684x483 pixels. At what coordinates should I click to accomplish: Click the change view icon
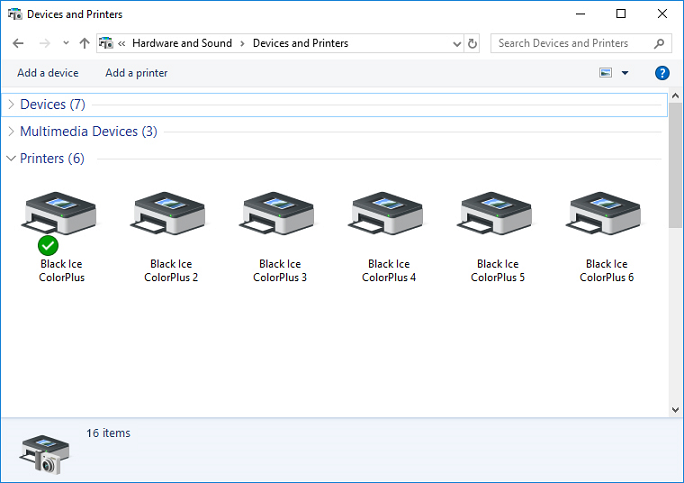(605, 73)
